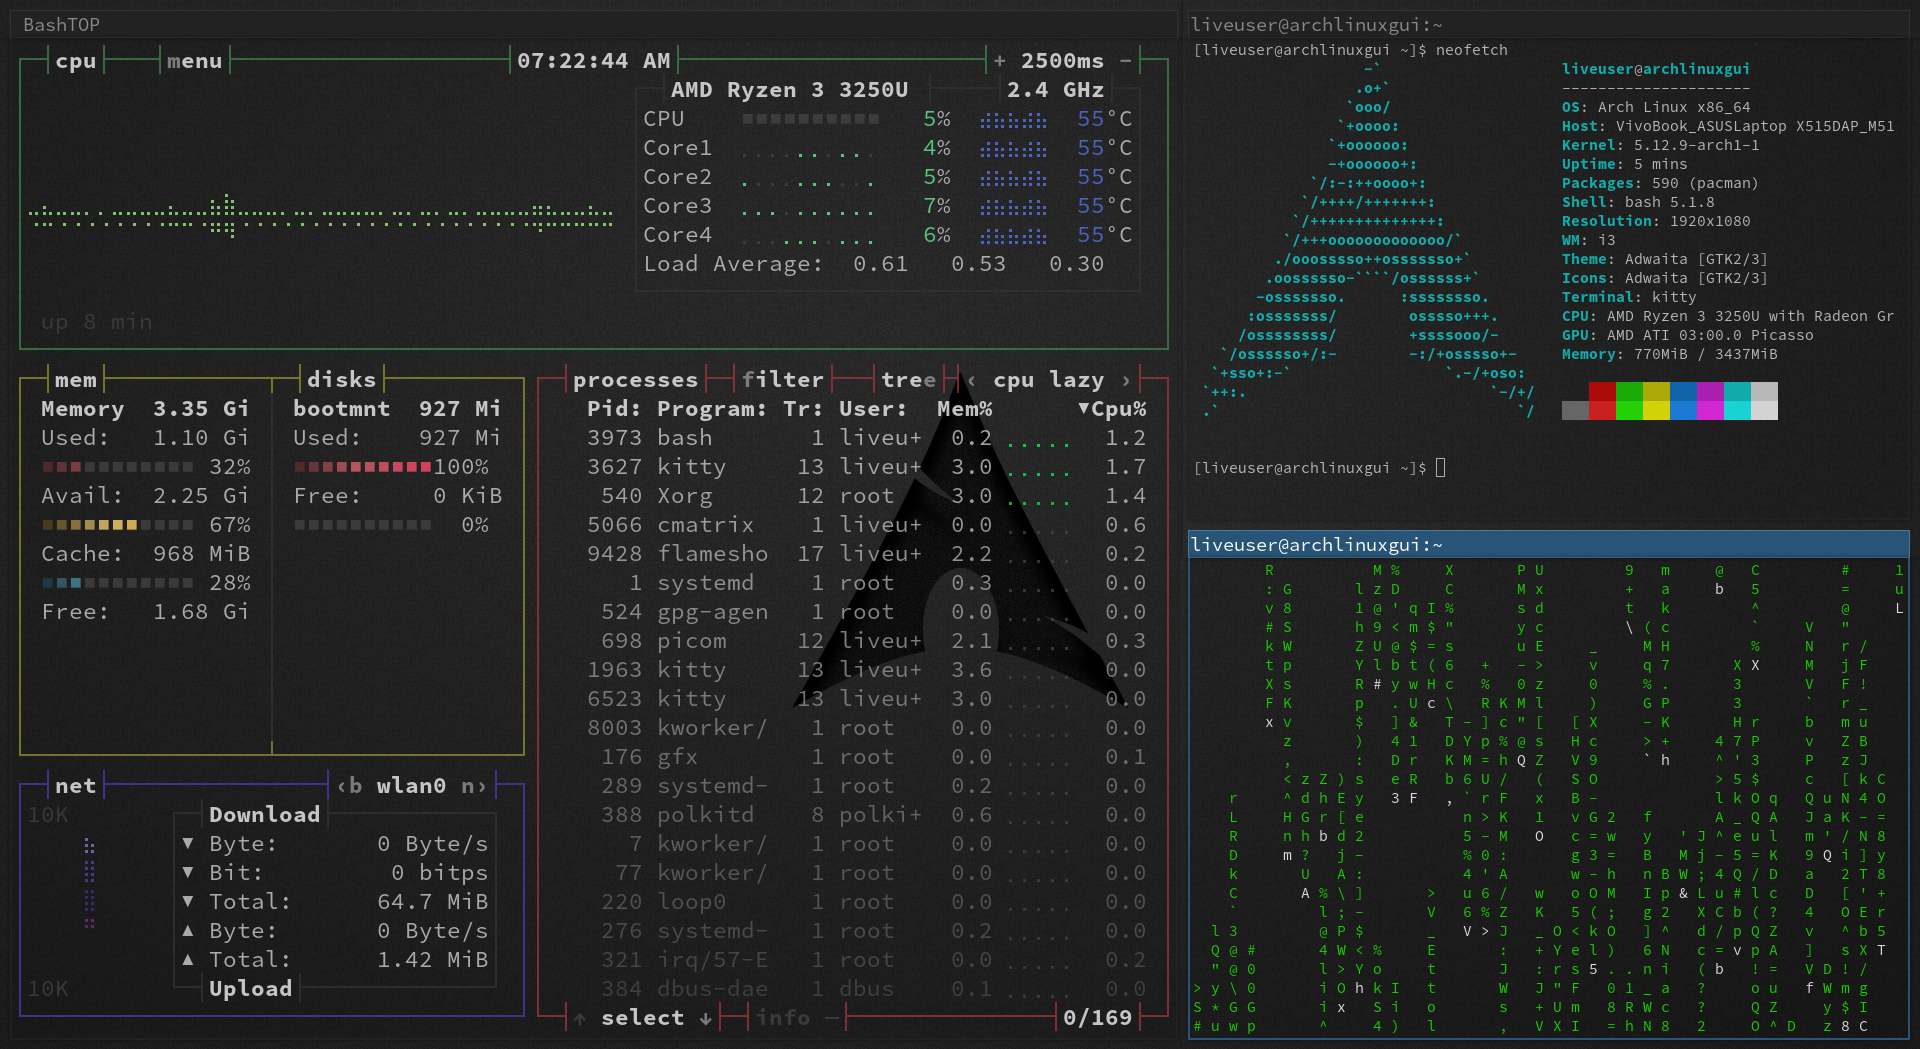
Task: Click the memory Used 32% meter bar
Action: point(117,466)
